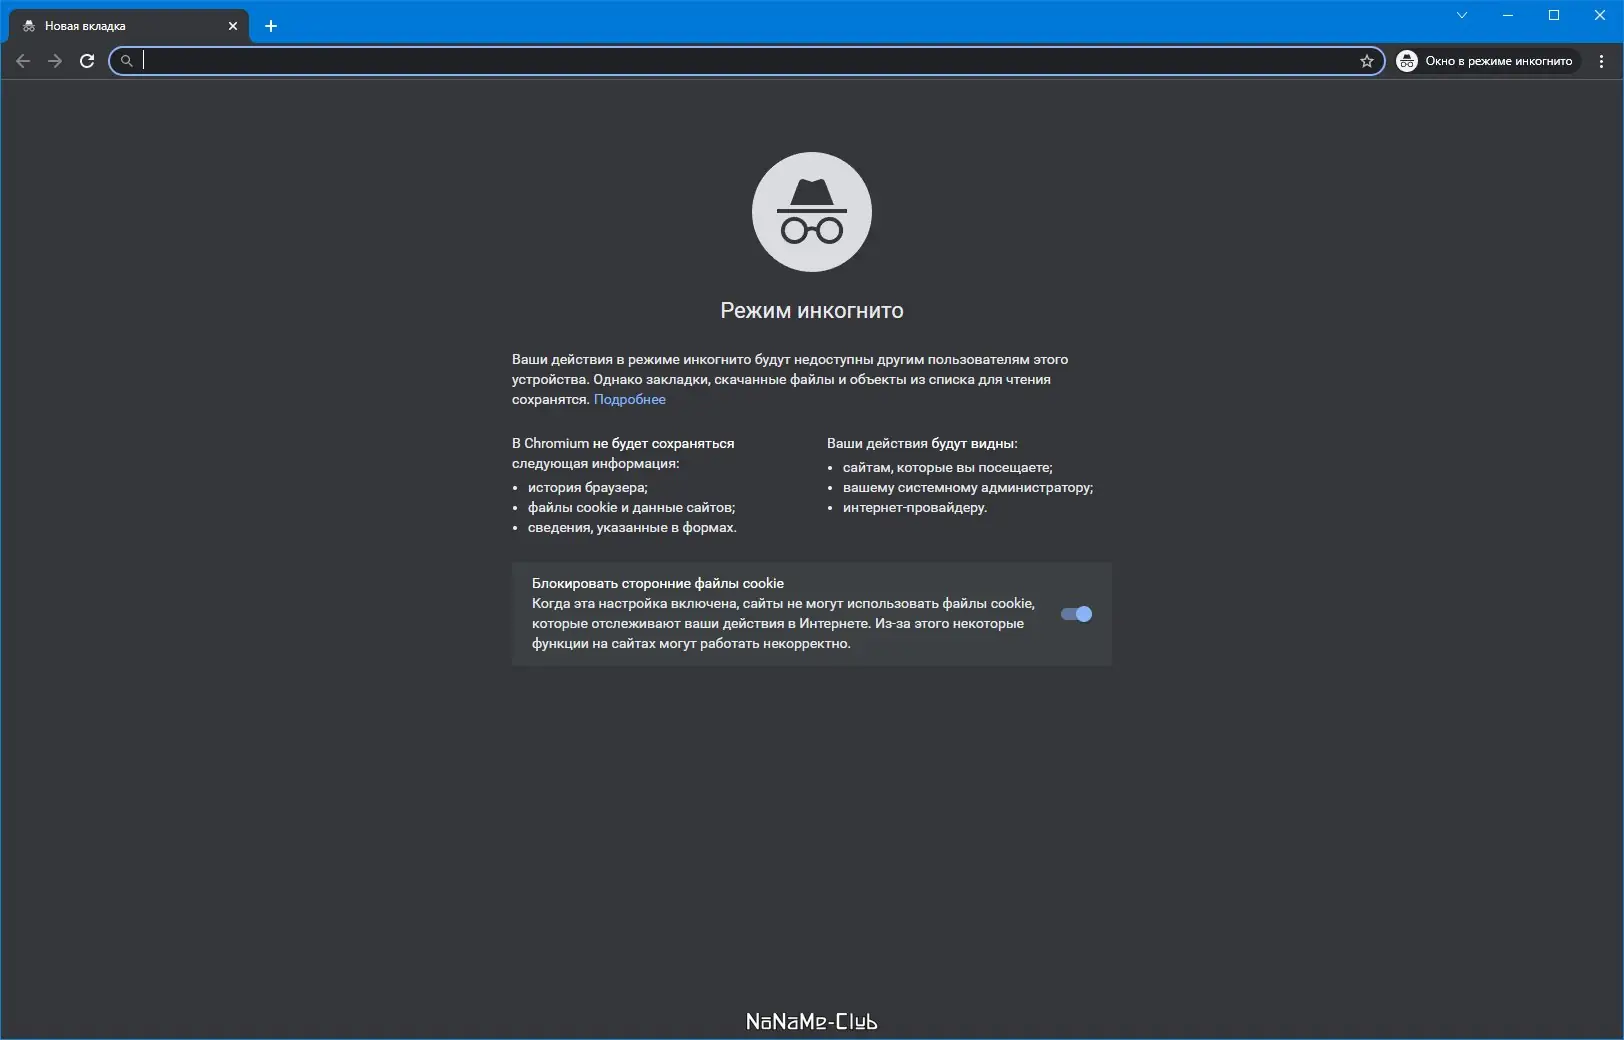The width and height of the screenshot is (1624, 1040).
Task: Click the search magnifier icon in address bar
Action: [x=126, y=61]
